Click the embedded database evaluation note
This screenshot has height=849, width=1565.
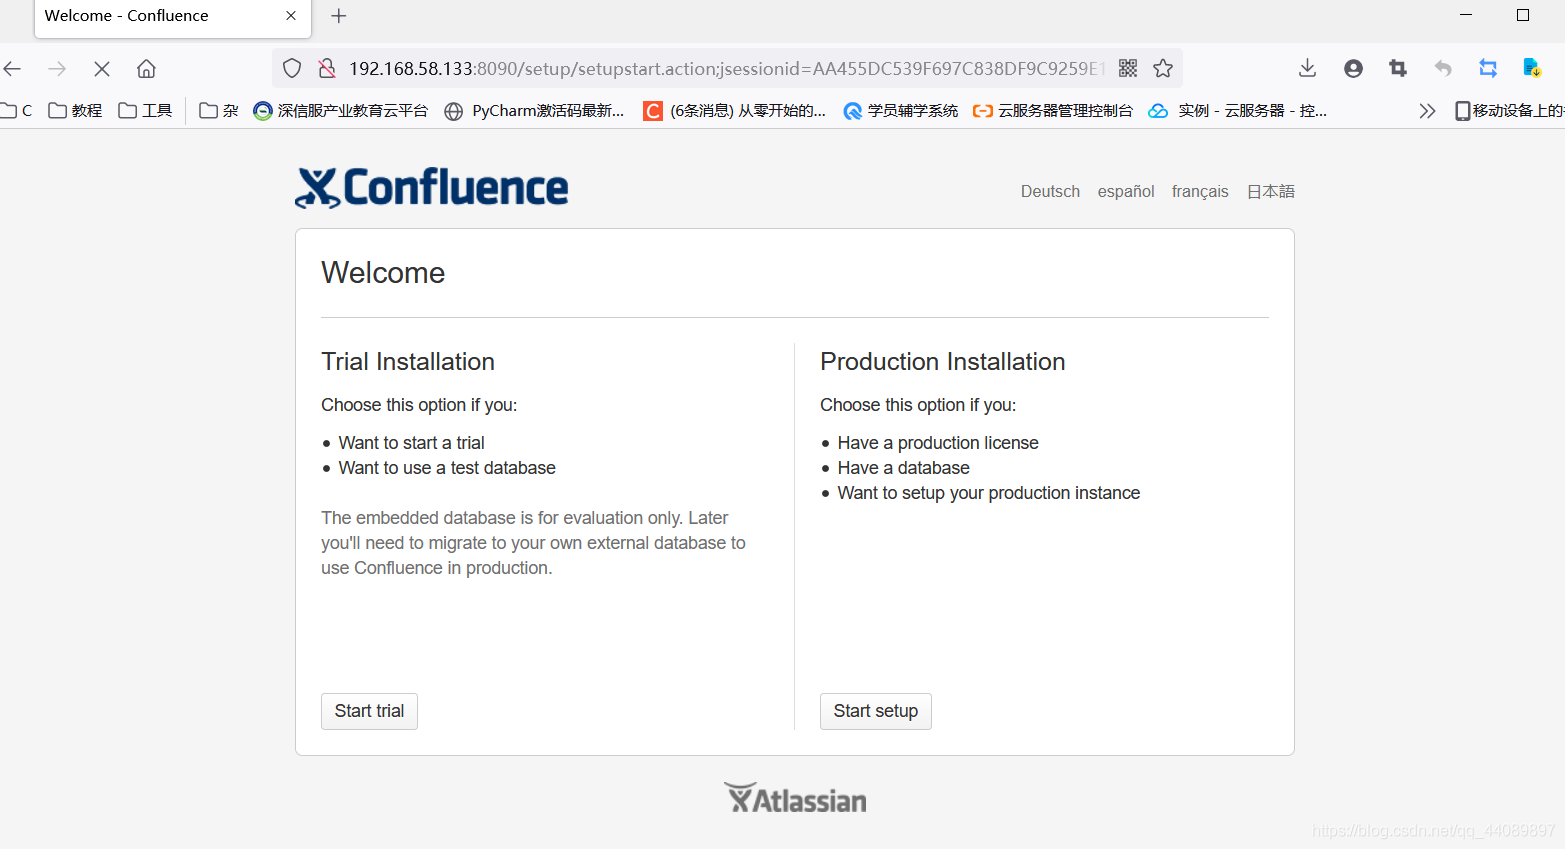pyautogui.click(x=533, y=543)
